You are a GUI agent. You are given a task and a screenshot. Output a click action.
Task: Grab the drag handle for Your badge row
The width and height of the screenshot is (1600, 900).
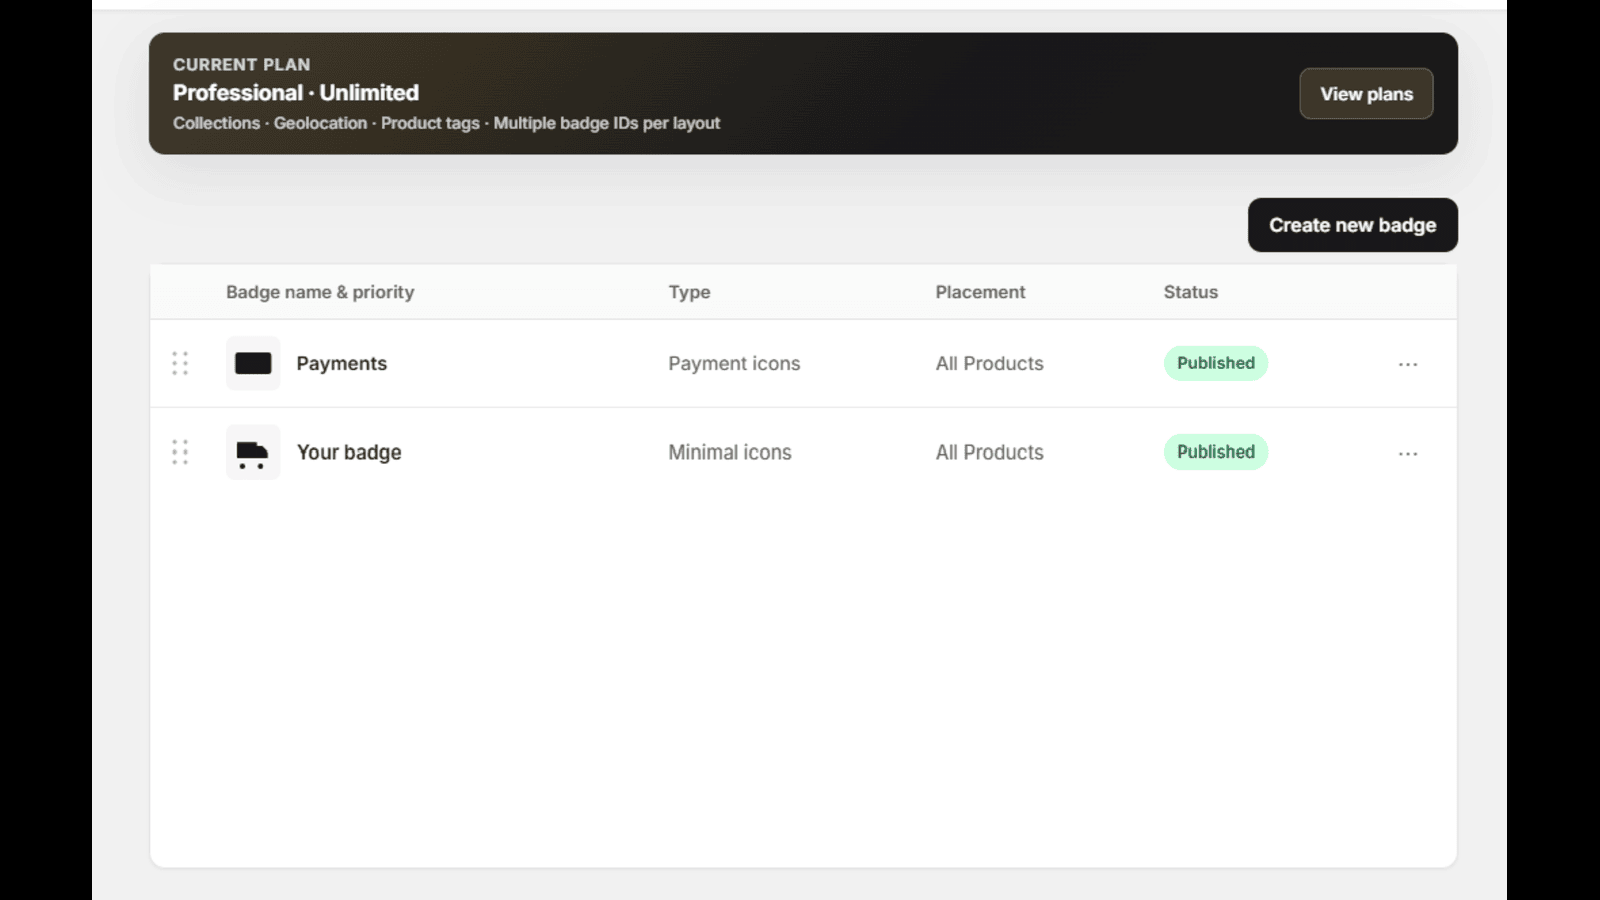pos(180,452)
